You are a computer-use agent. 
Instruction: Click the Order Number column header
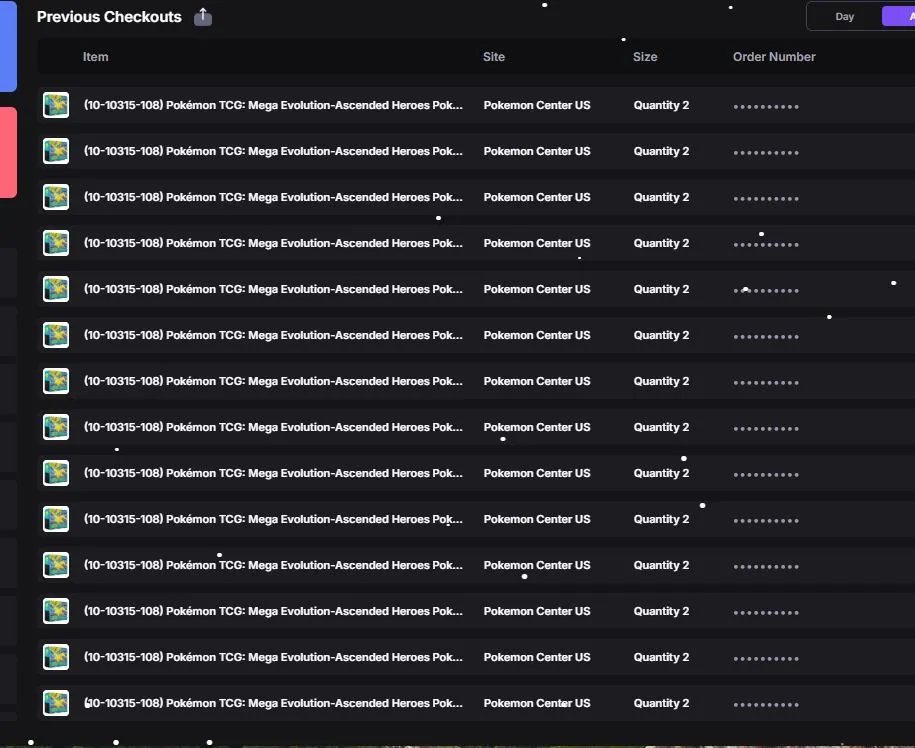tap(774, 57)
